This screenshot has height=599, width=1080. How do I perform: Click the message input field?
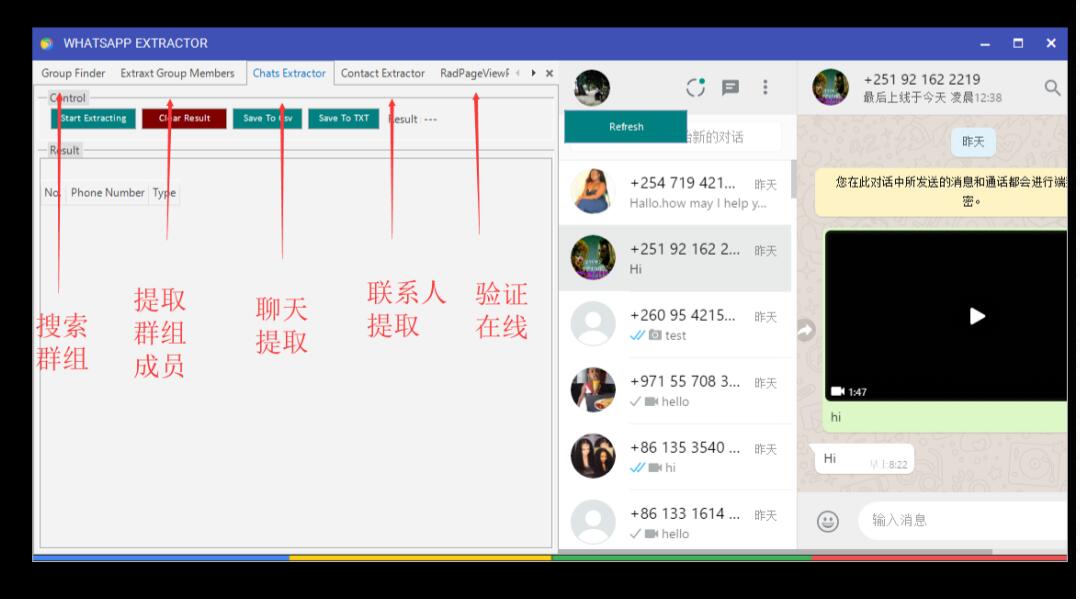(960, 520)
